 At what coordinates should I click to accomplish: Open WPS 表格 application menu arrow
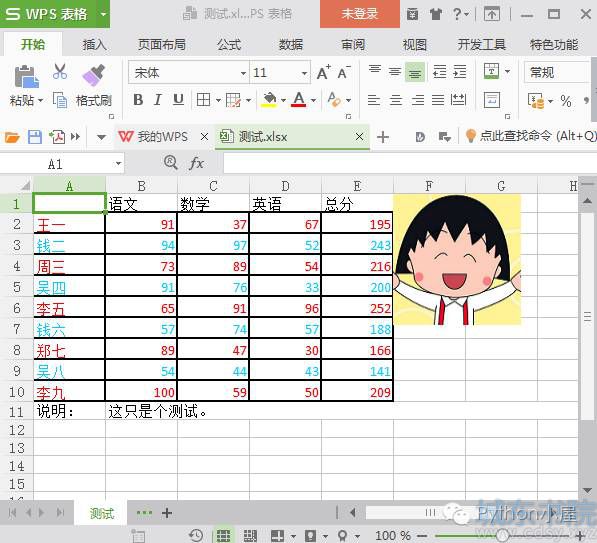point(103,14)
